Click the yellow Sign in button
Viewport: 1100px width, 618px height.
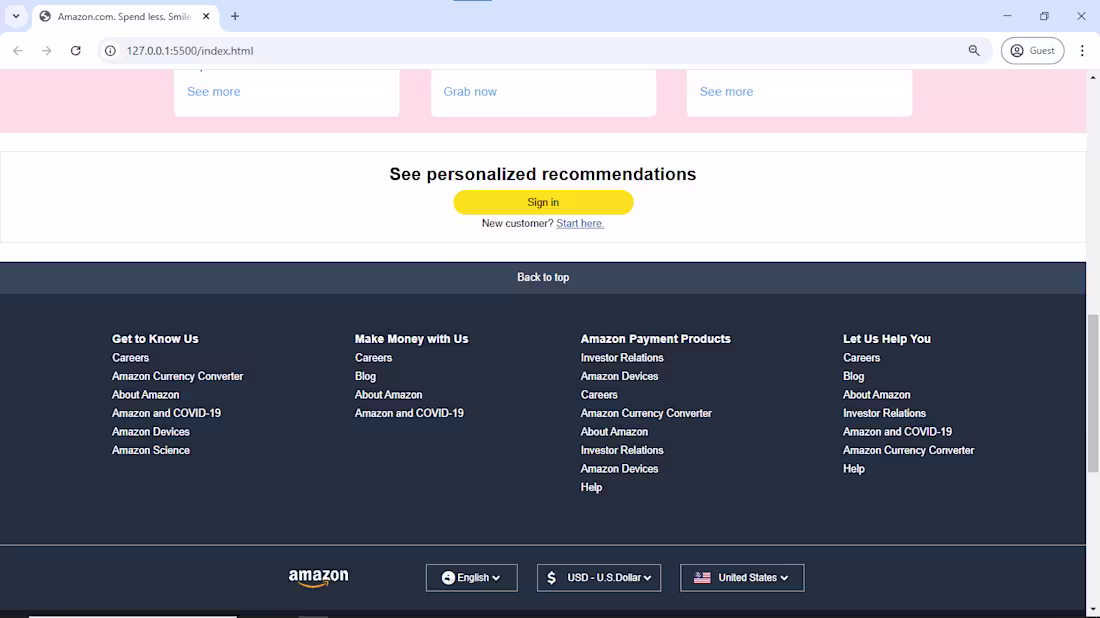[x=543, y=202]
